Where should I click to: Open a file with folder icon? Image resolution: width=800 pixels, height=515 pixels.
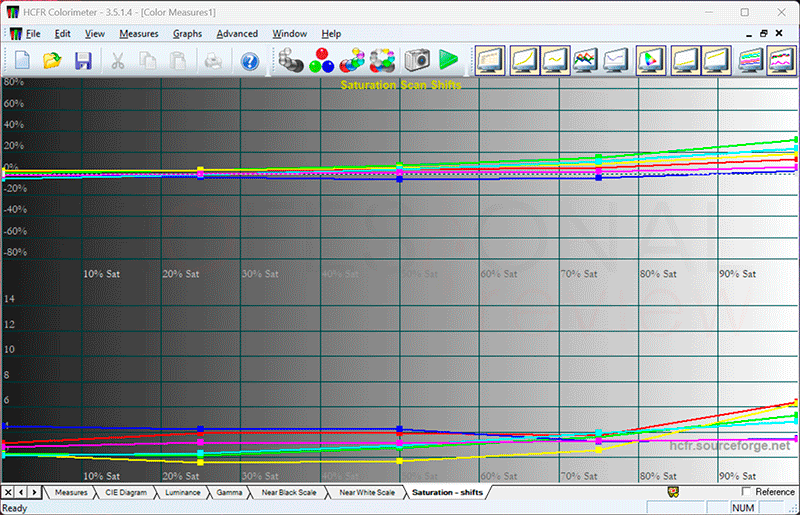53,61
